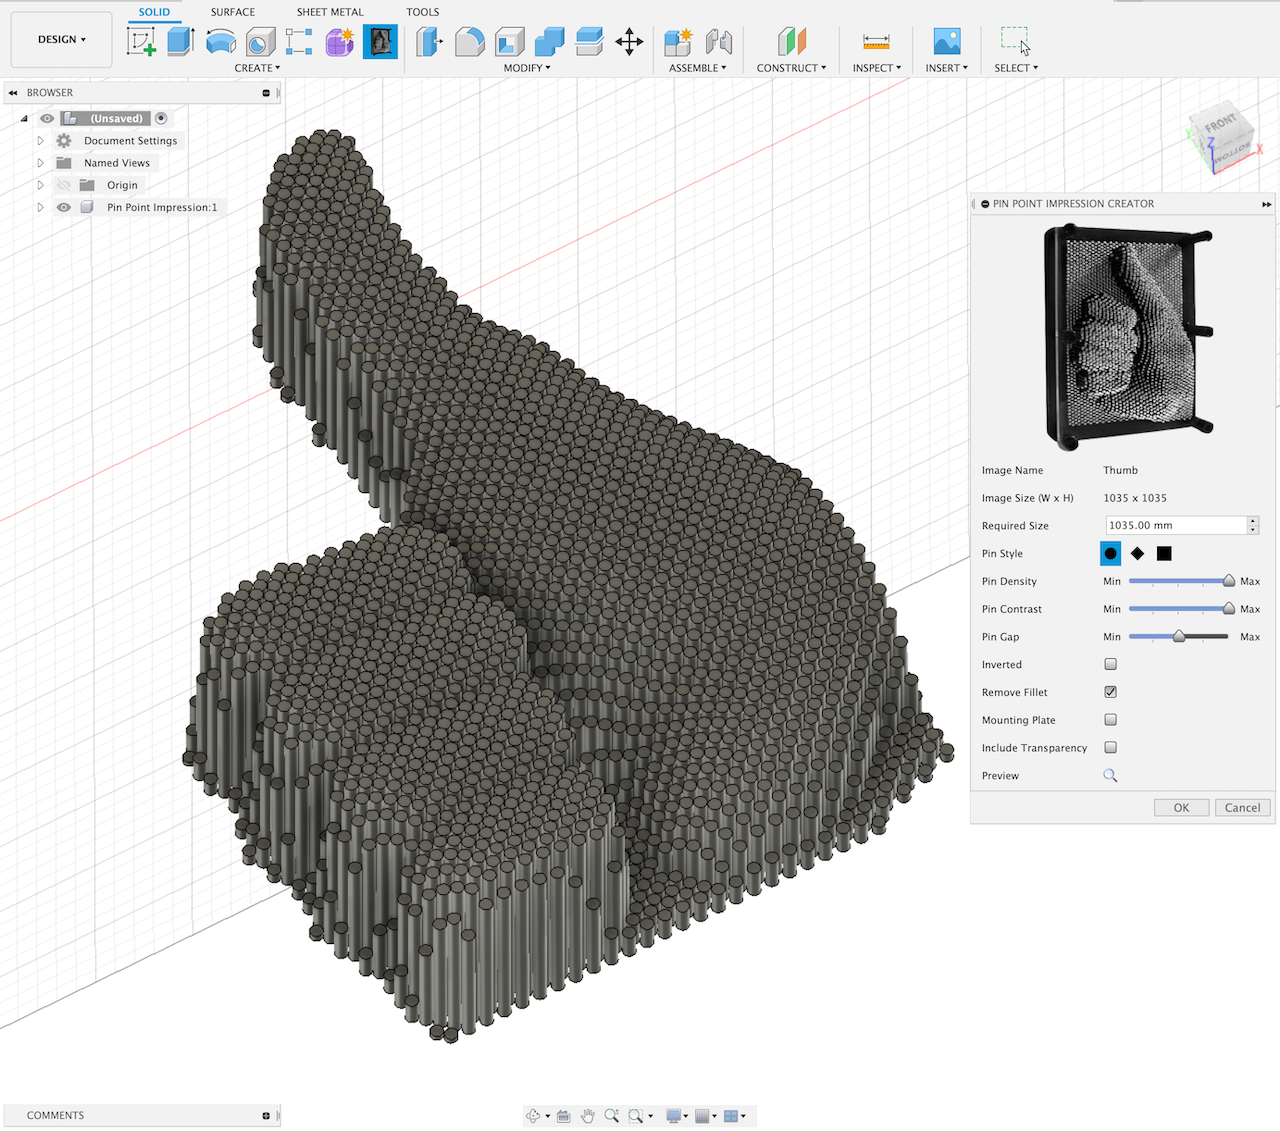This screenshot has height=1132, width=1280.
Task: Expand the Named Views tree node
Action: click(x=41, y=163)
